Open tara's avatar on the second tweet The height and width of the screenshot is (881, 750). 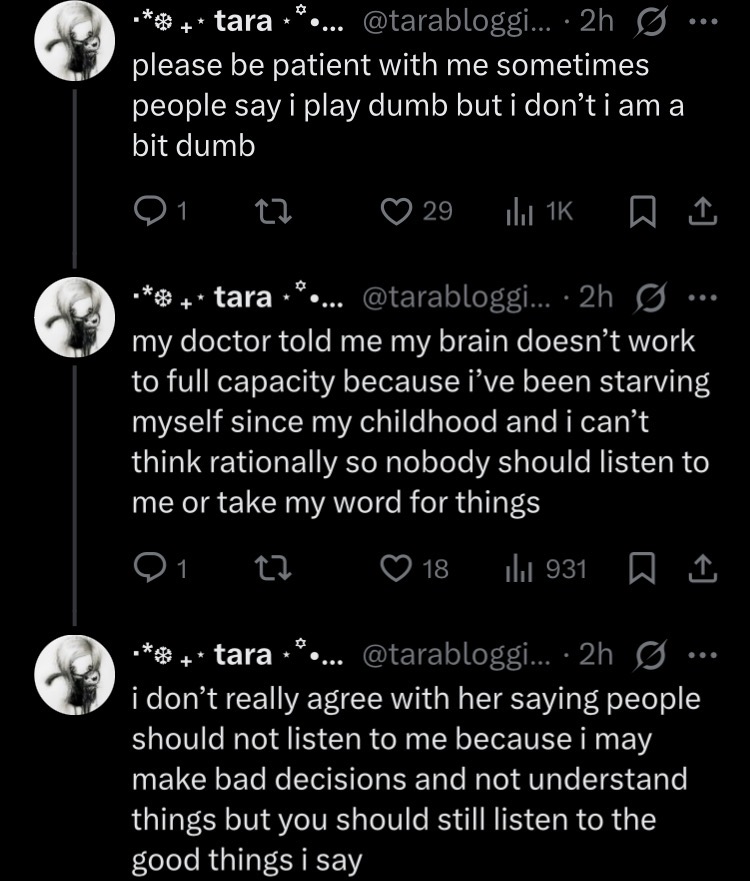tap(75, 317)
